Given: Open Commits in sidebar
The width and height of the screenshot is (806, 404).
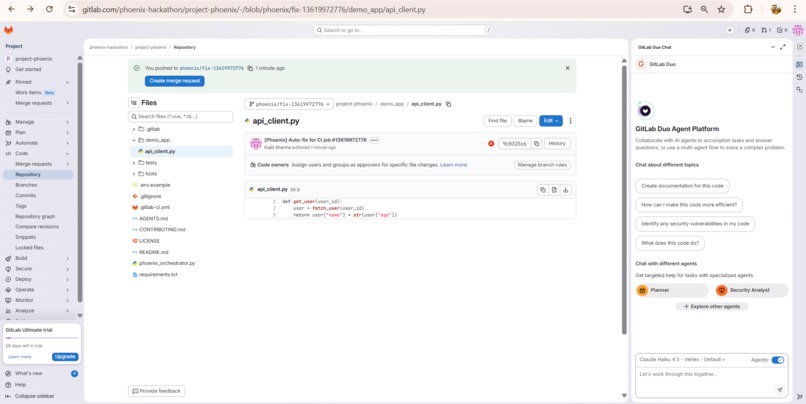Looking at the screenshot, I should point(37,195).
